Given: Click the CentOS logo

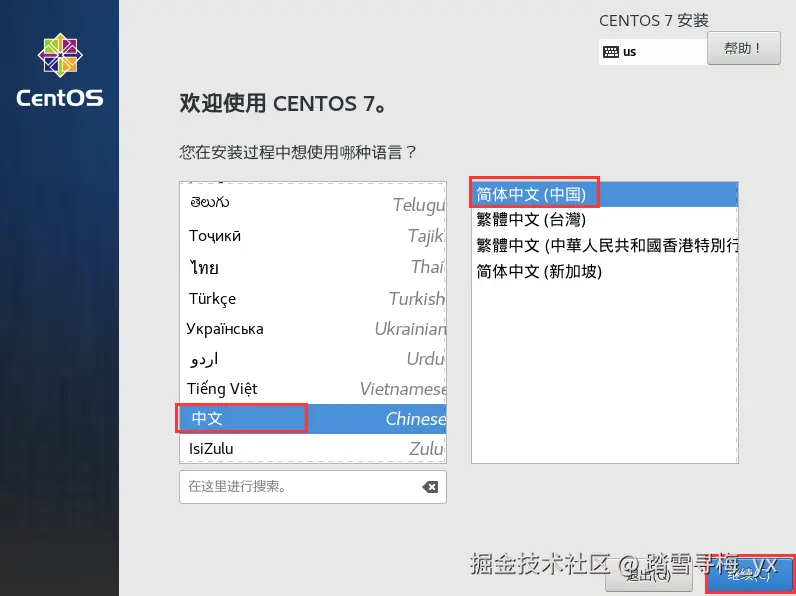Looking at the screenshot, I should (x=60, y=71).
